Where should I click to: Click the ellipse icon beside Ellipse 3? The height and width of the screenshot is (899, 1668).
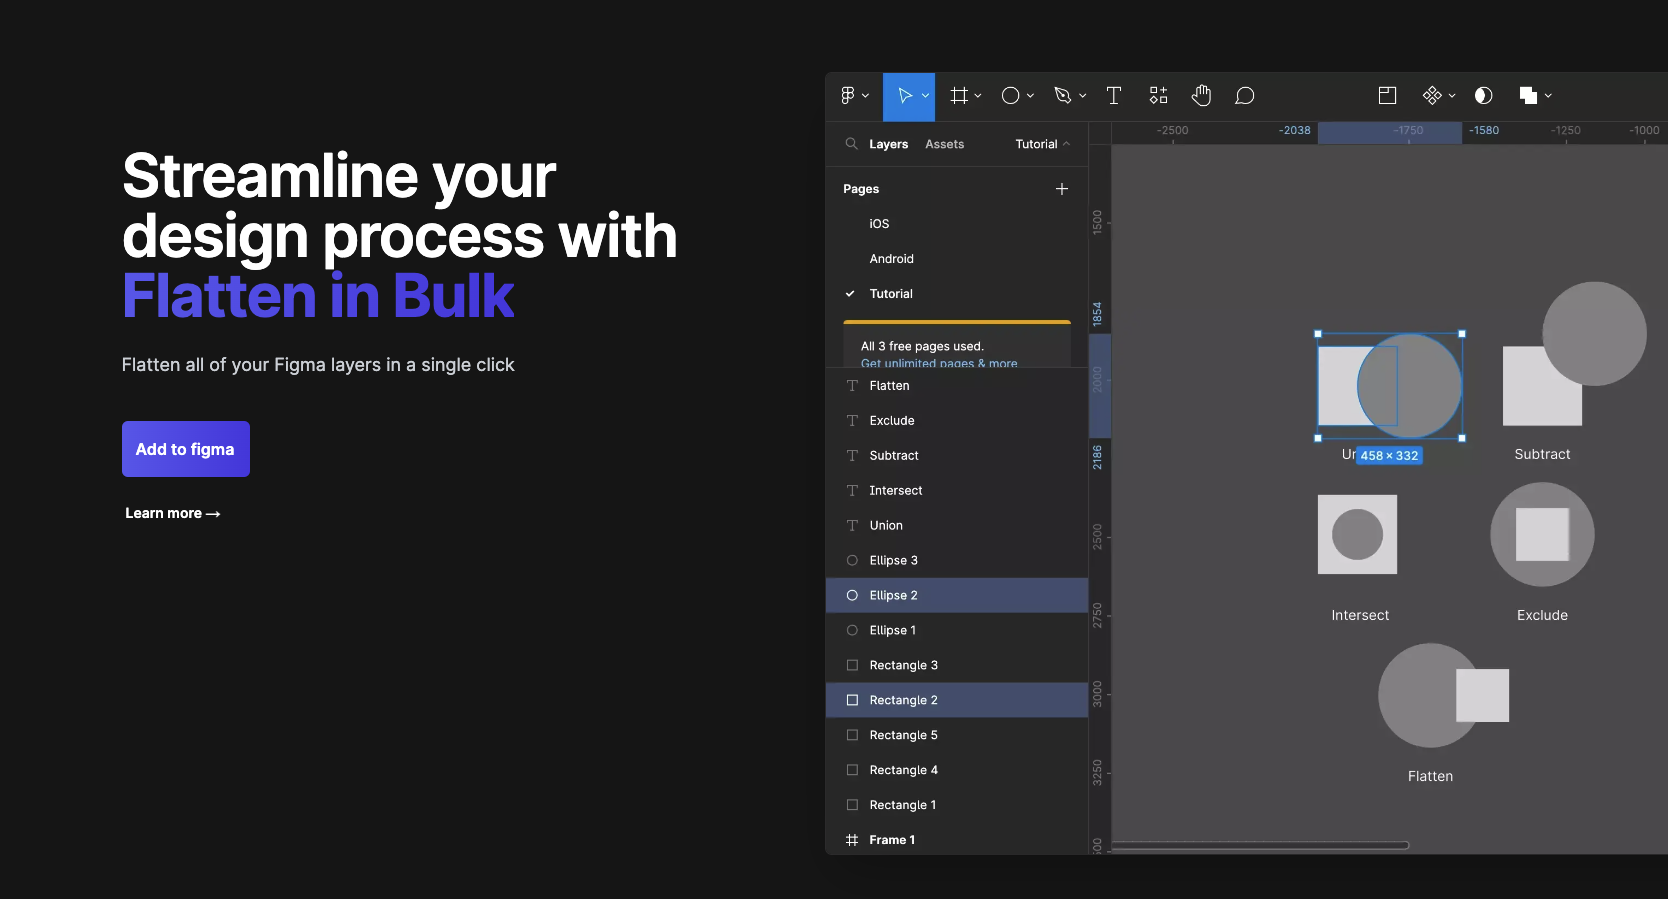point(852,561)
